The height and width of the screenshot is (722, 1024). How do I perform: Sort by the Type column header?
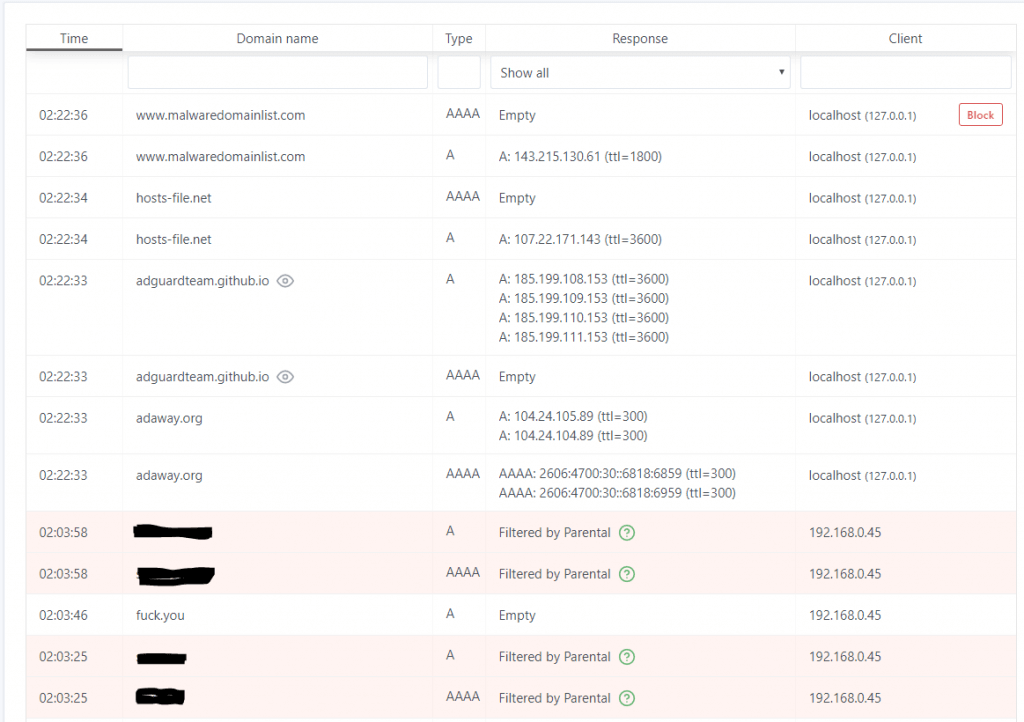(458, 39)
